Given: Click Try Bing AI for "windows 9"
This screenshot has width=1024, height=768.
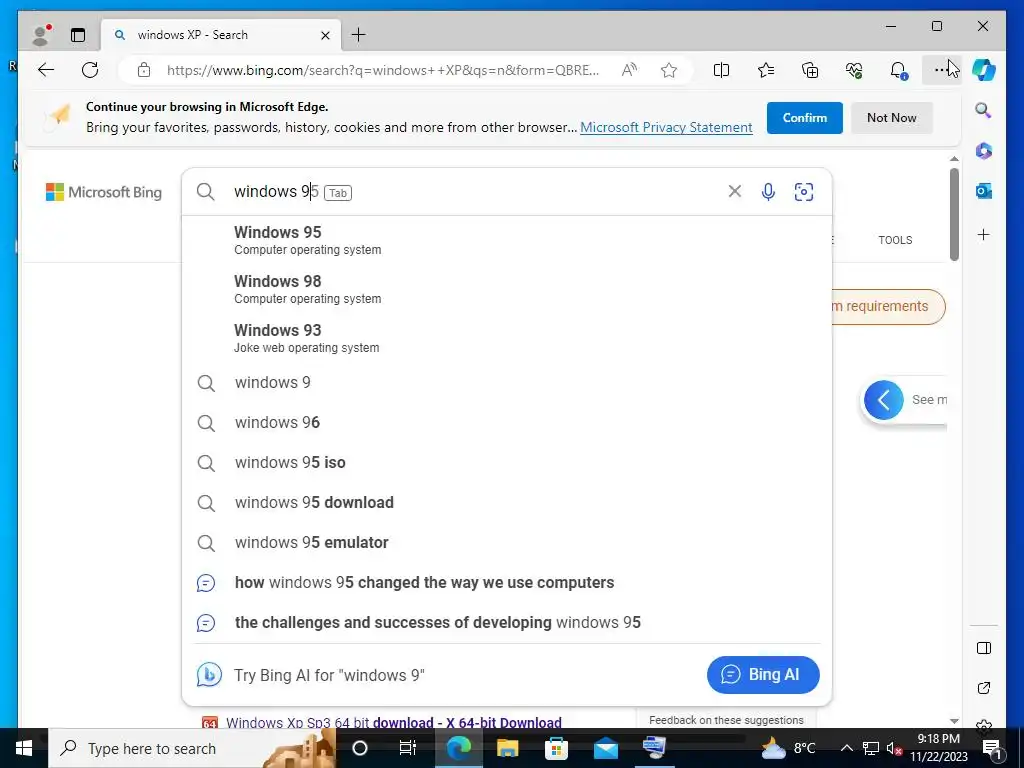Looking at the screenshot, I should tap(329, 675).
